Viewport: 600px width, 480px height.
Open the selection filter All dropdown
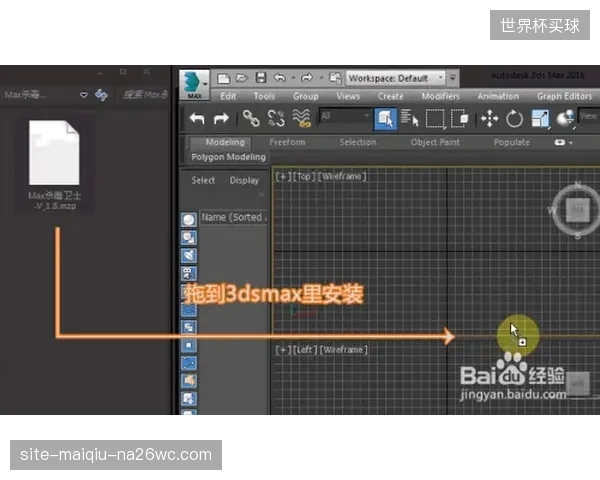(345, 116)
